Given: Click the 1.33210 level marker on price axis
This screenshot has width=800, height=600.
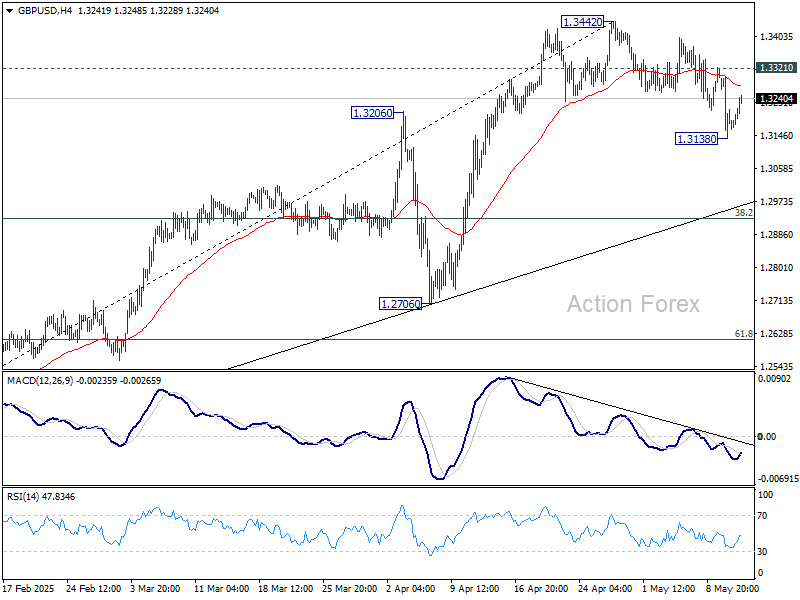Looking at the screenshot, I should pos(777,68).
